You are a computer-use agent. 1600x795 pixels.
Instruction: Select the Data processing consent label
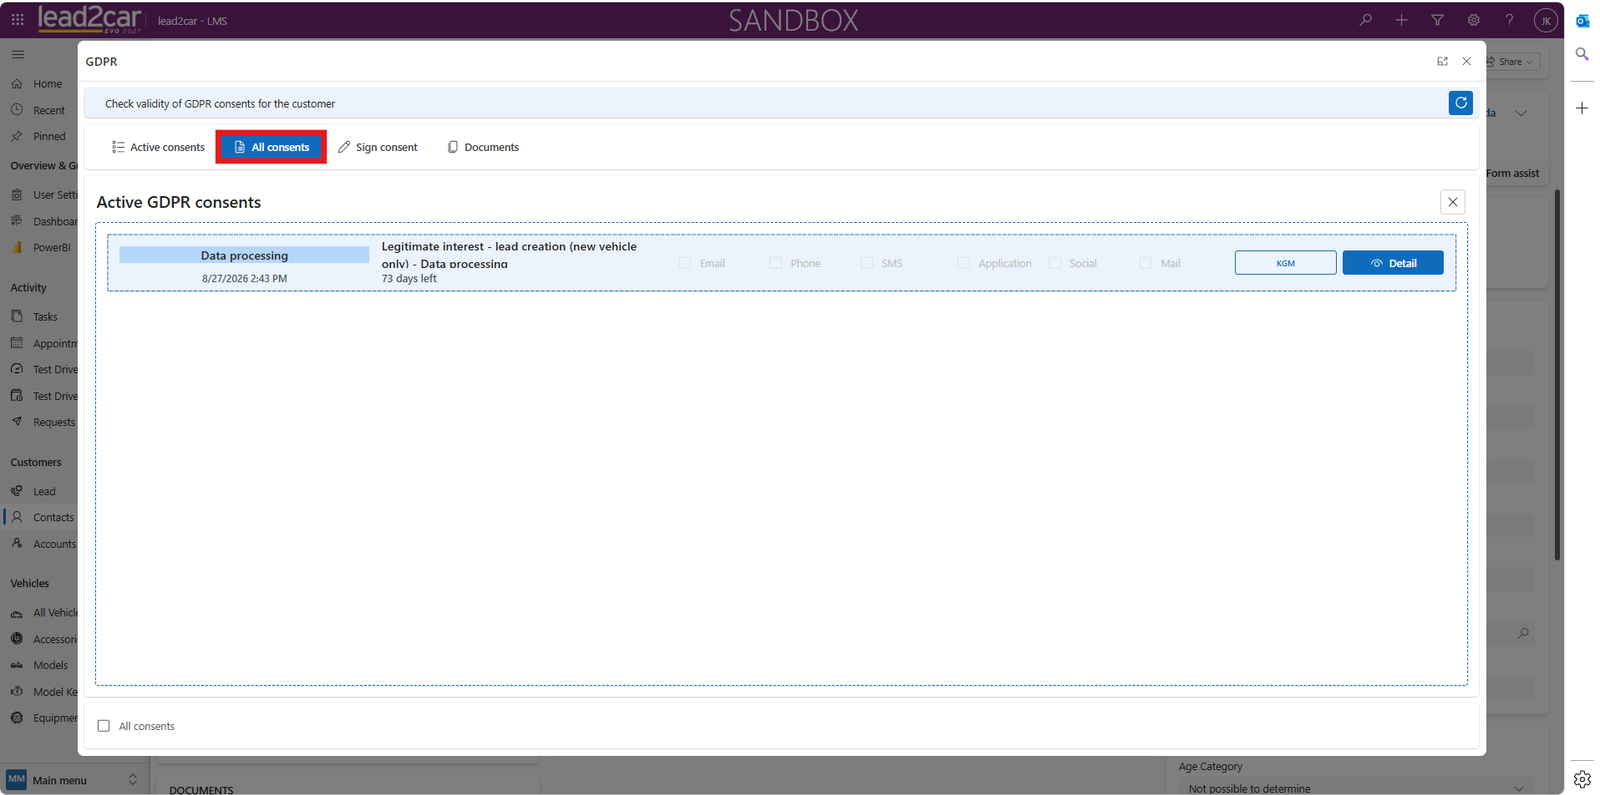click(x=244, y=255)
